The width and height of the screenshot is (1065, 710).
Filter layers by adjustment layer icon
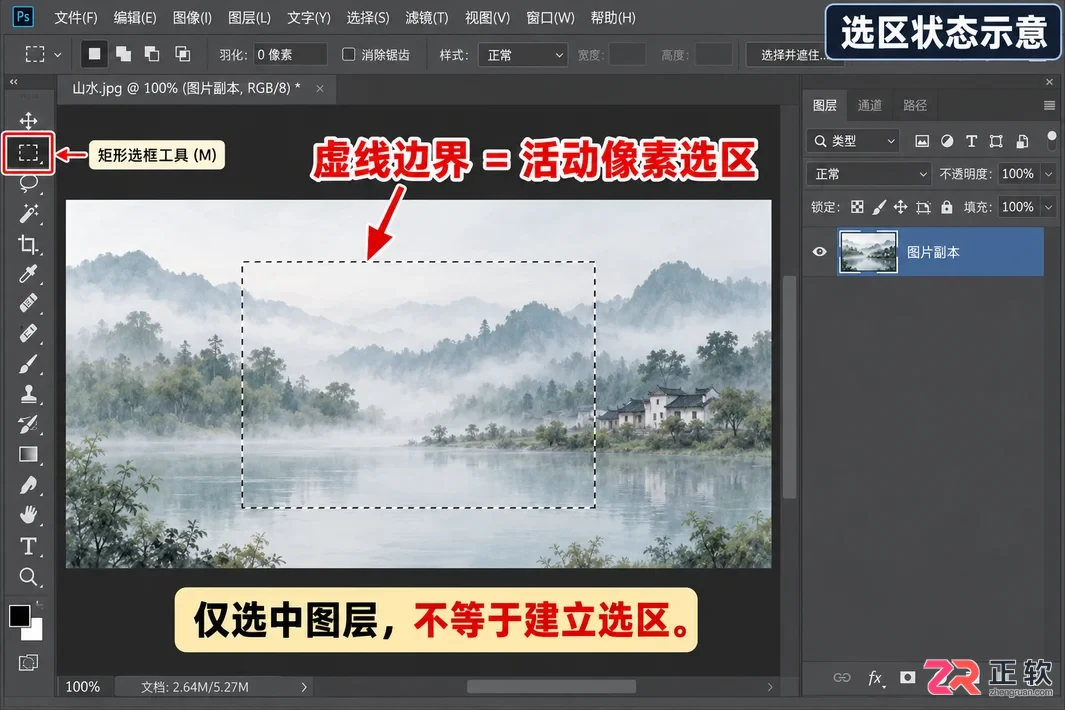click(x=947, y=141)
